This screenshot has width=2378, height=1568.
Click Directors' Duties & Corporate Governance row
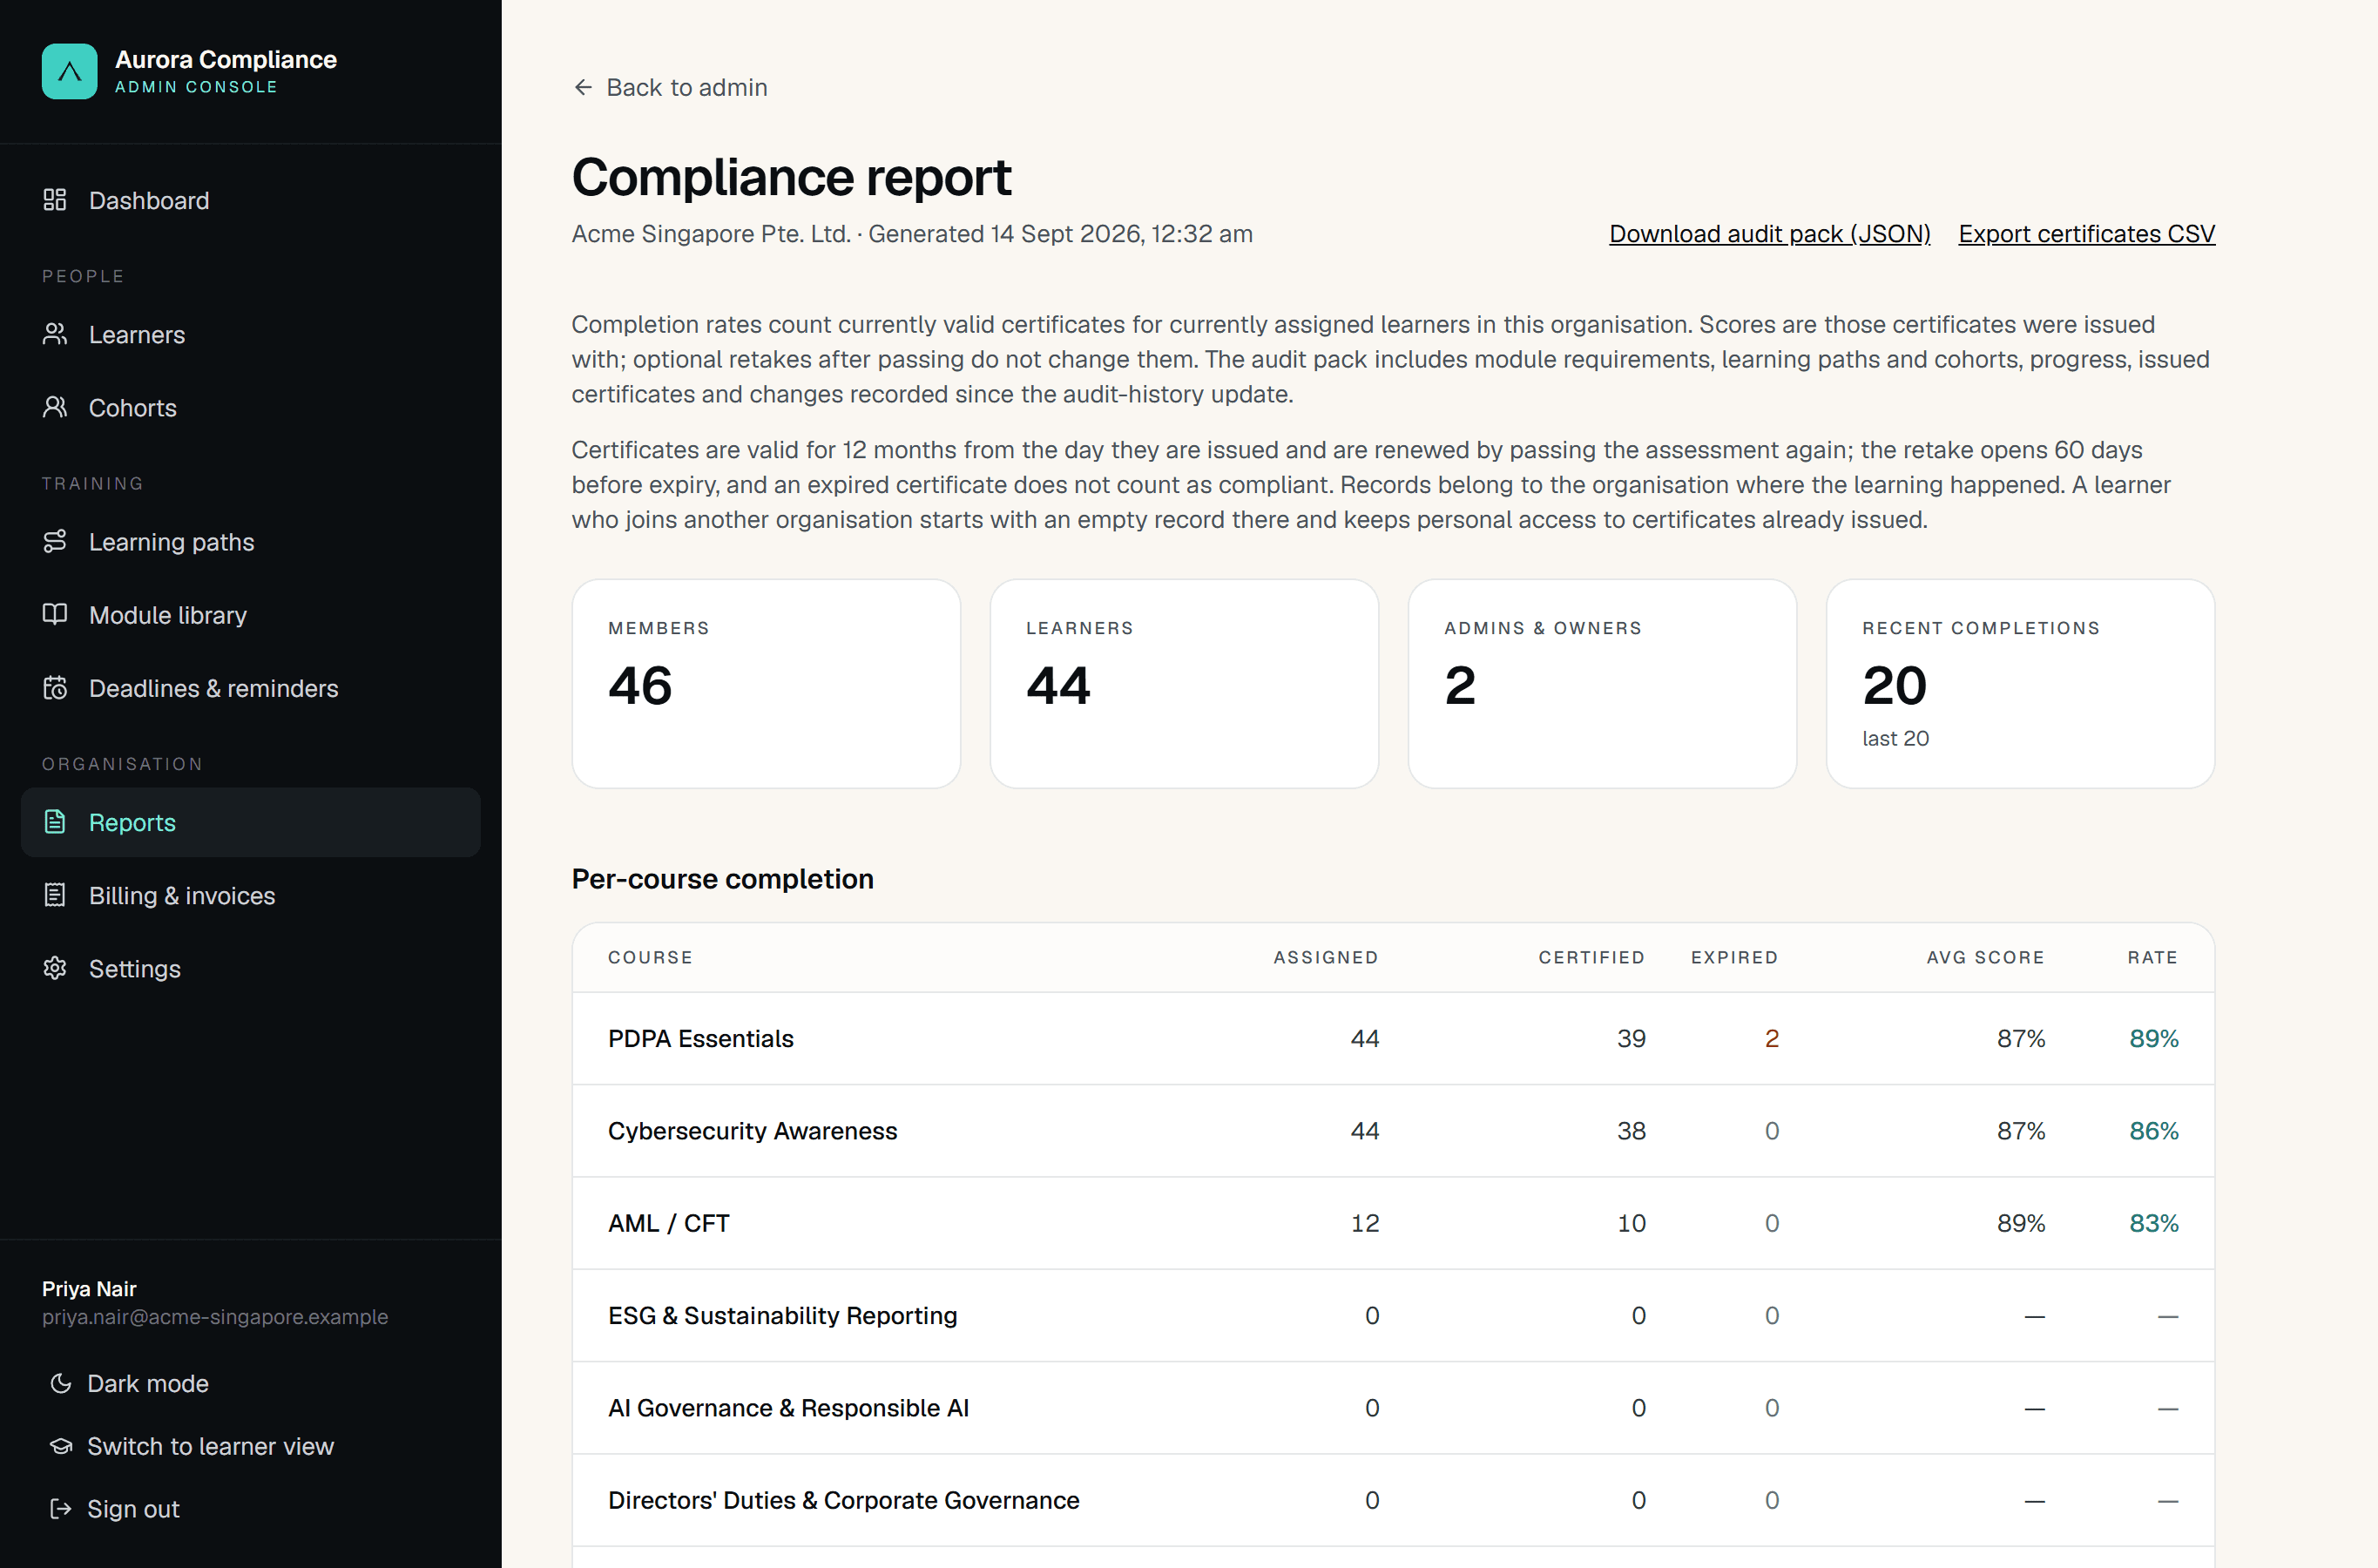coord(1393,1500)
